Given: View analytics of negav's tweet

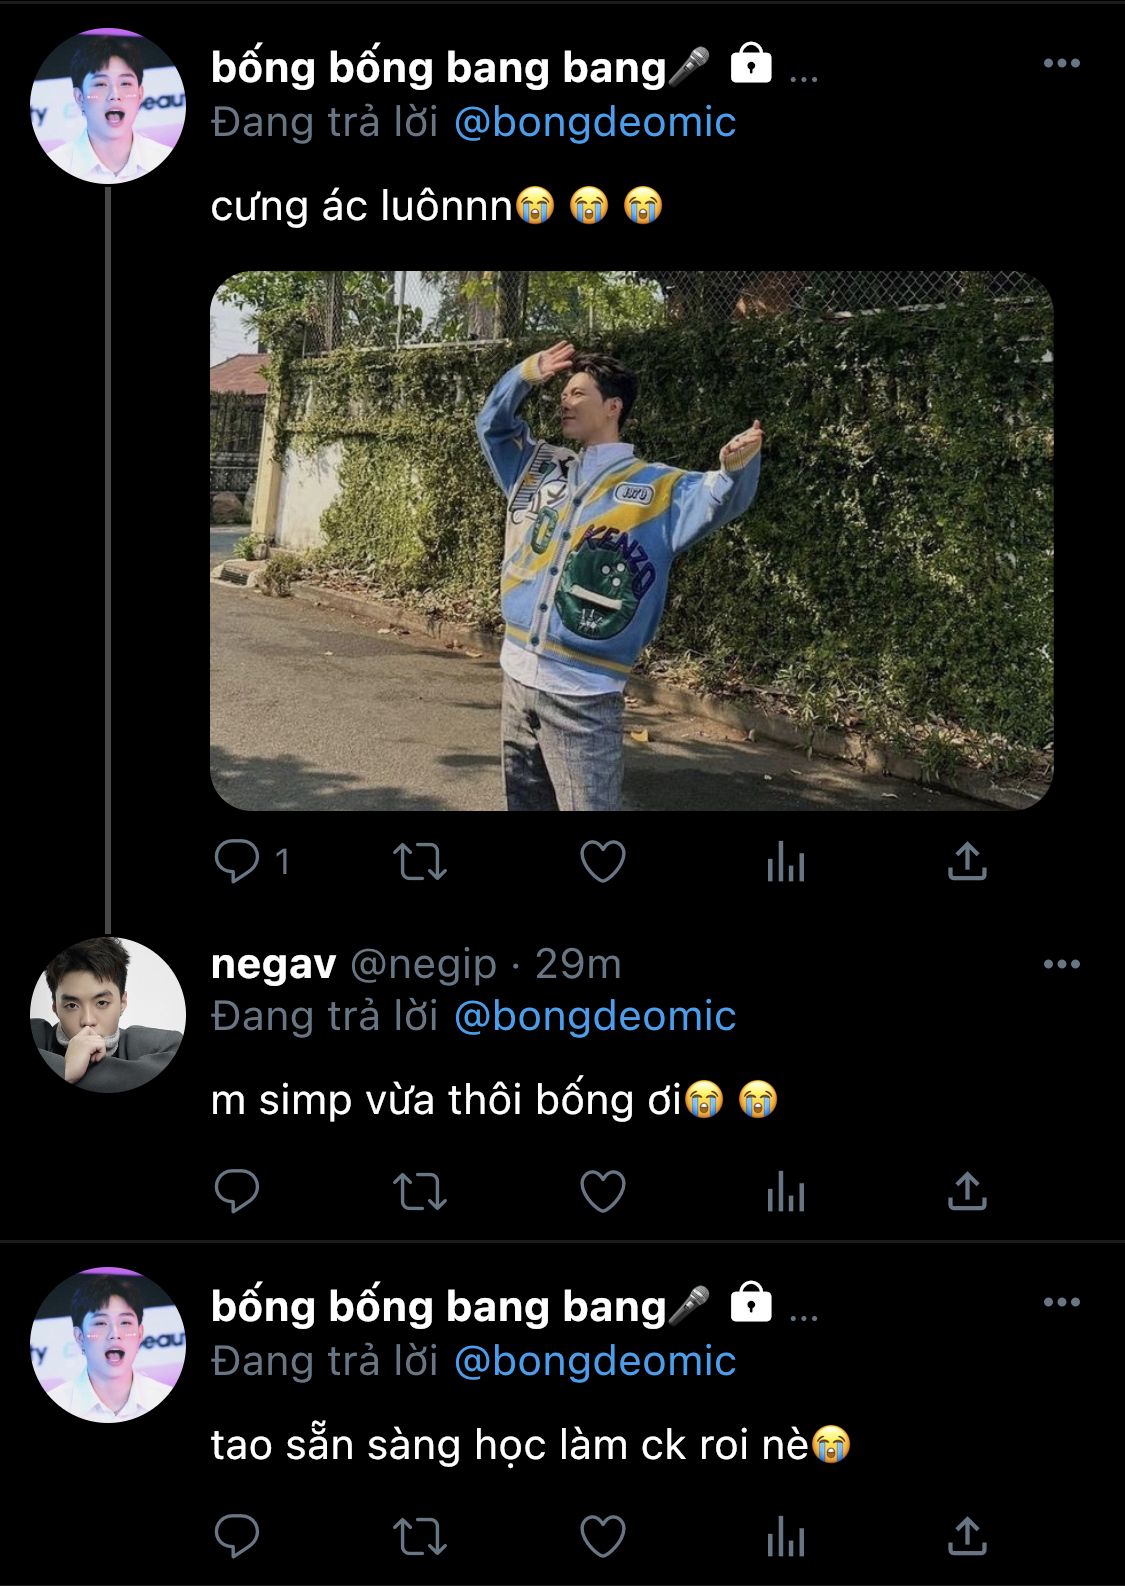Looking at the screenshot, I should 786,1191.
